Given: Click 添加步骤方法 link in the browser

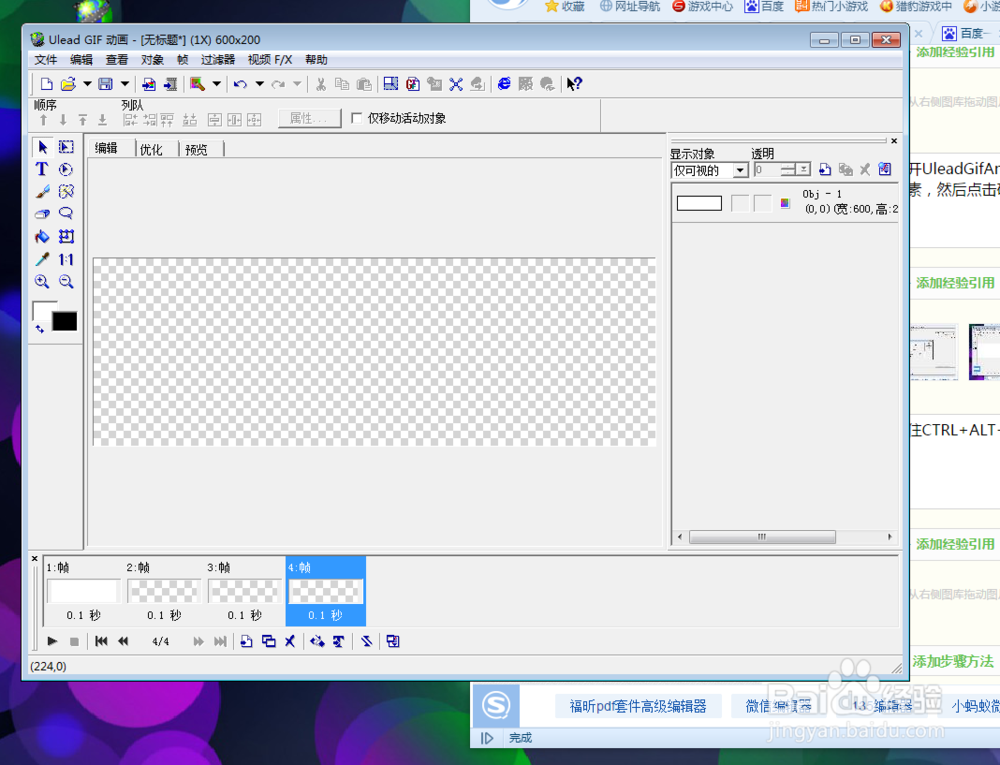Looking at the screenshot, I should (953, 662).
